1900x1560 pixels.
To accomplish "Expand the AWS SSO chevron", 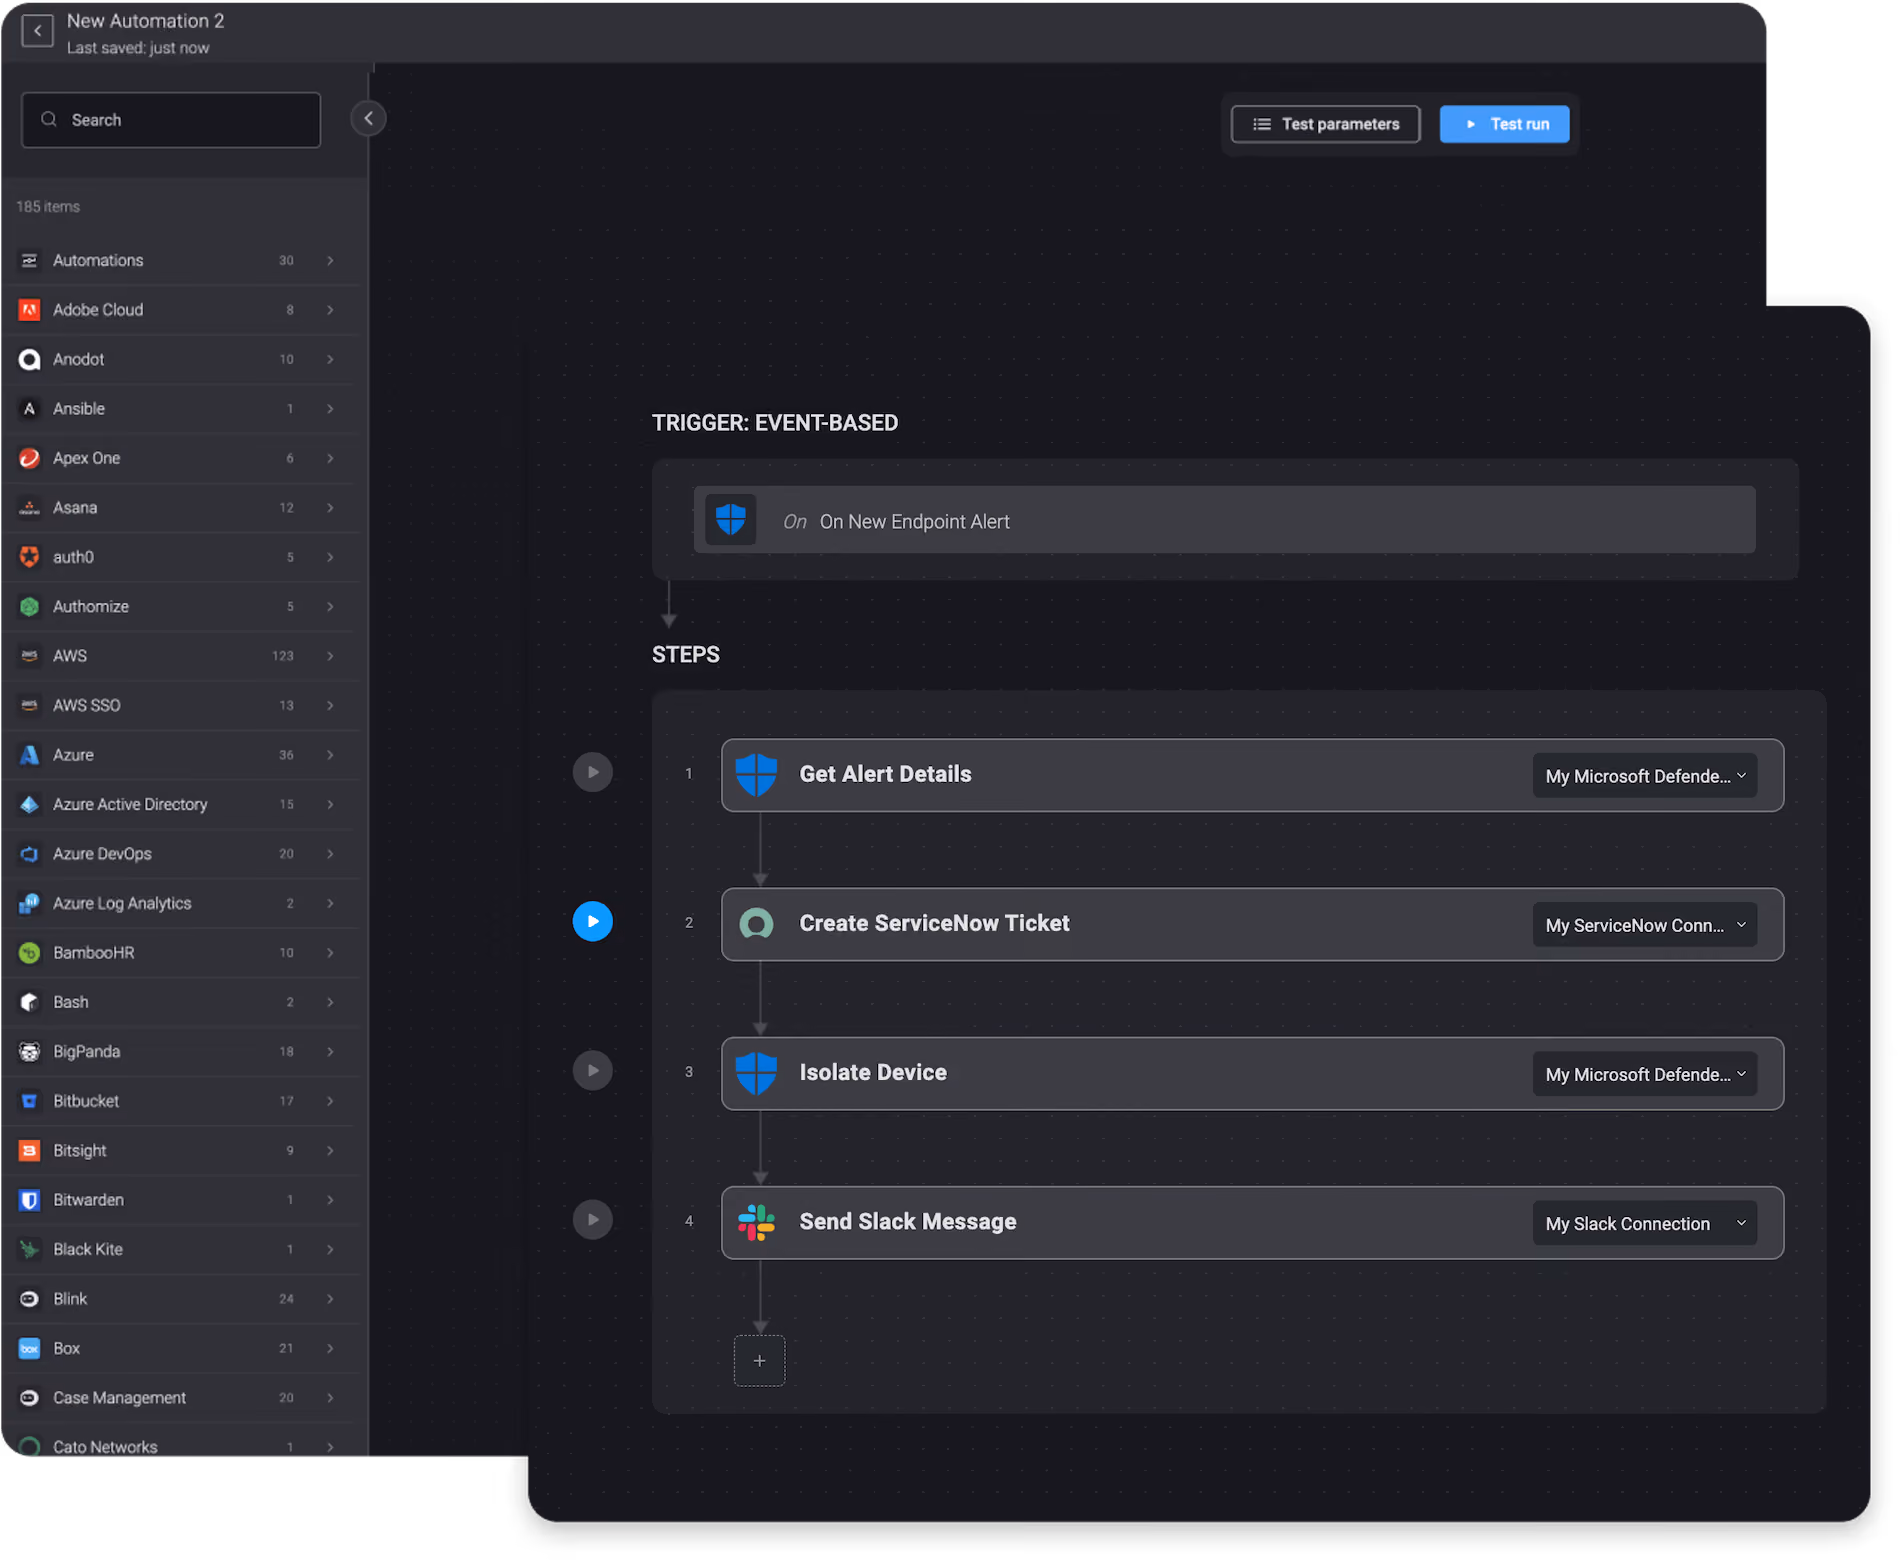I will pyautogui.click(x=330, y=706).
